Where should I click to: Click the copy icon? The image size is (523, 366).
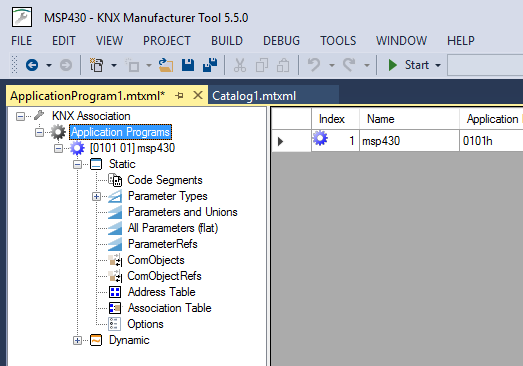(x=262, y=65)
